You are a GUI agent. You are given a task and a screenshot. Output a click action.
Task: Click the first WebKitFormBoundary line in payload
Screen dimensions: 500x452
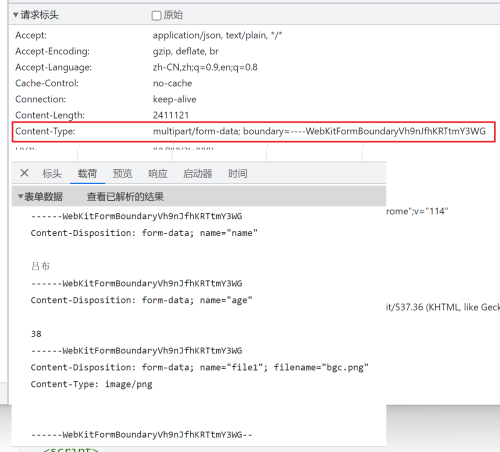137,216
